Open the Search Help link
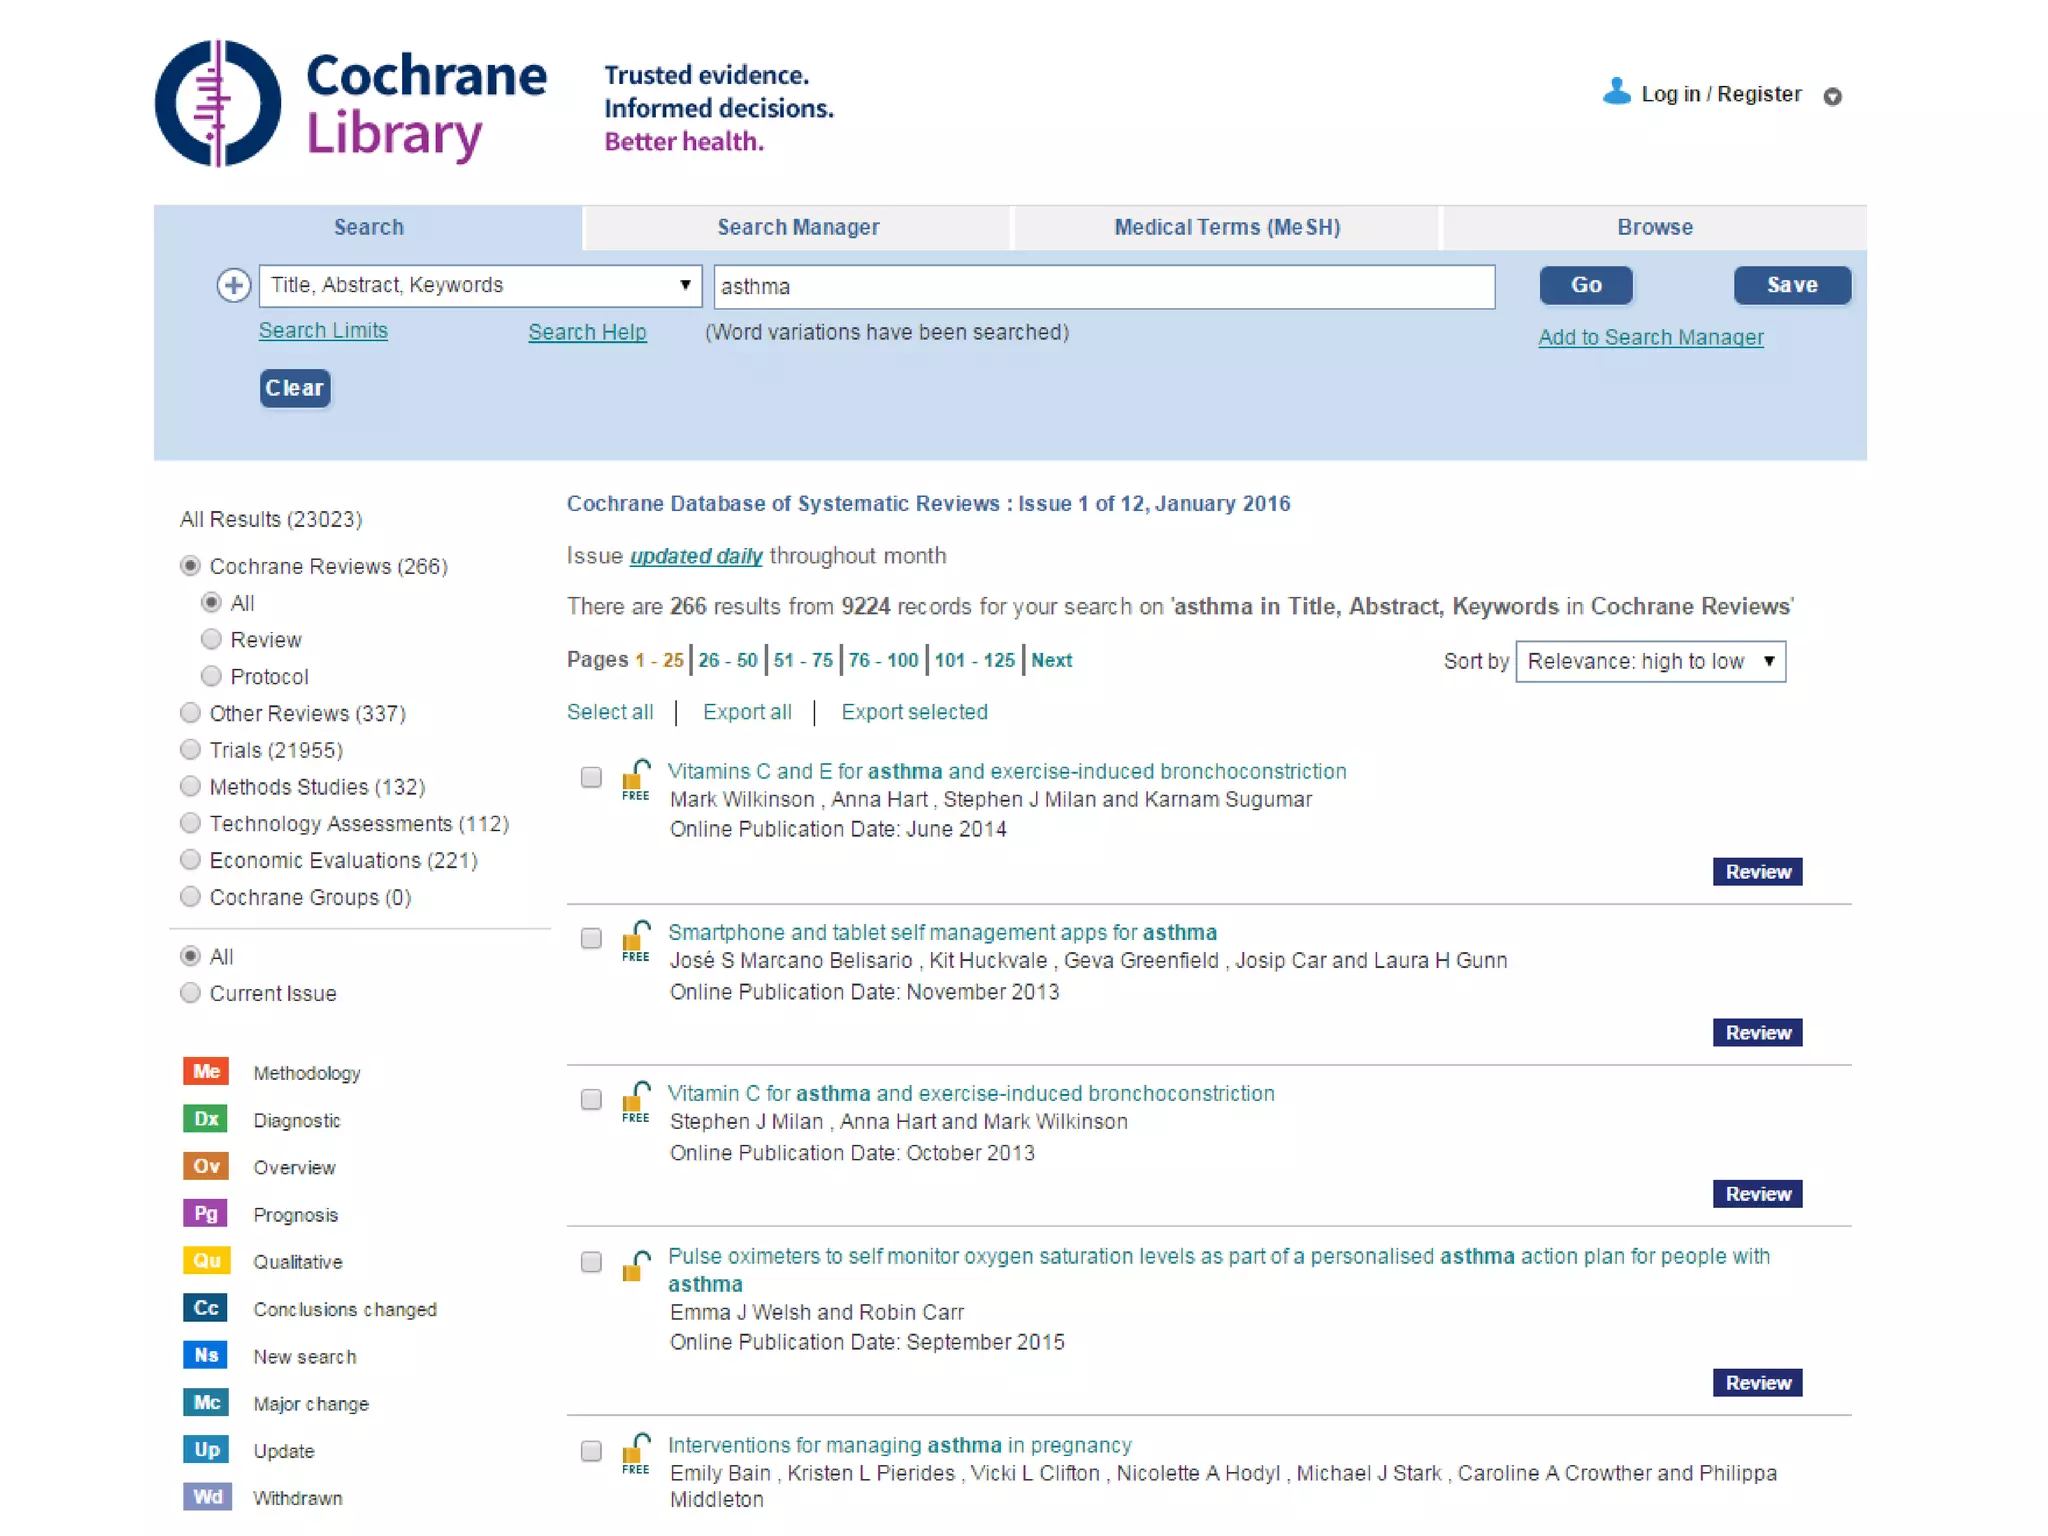This screenshot has height=1536, width=2048. click(x=587, y=332)
